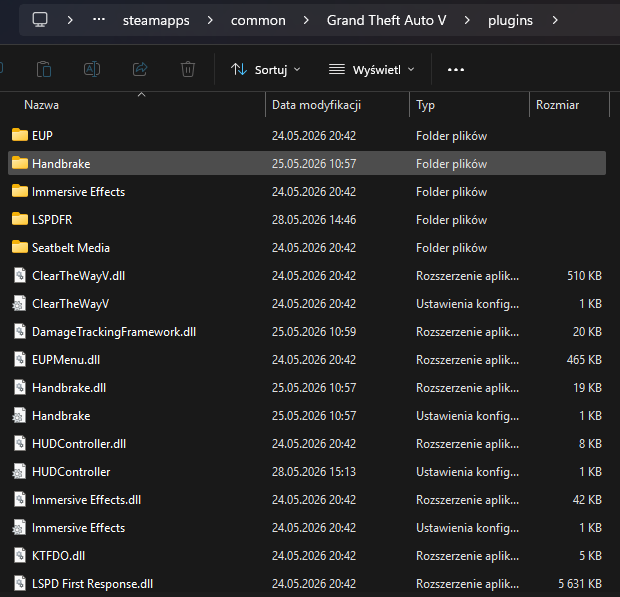Select the Seatbelt Media folder icon

[20, 247]
